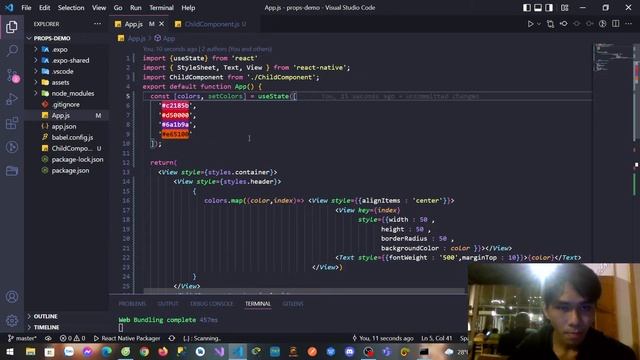Open Changes icon in editor toolbar

tap(550, 24)
